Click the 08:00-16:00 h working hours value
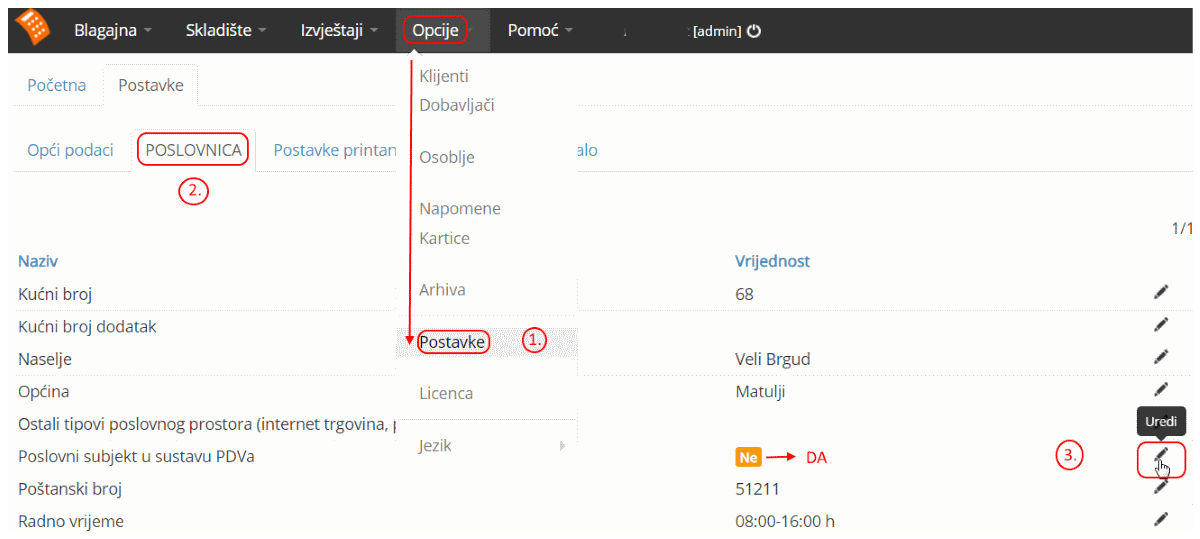Image resolution: width=1200 pixels, height=539 pixels. (785, 521)
